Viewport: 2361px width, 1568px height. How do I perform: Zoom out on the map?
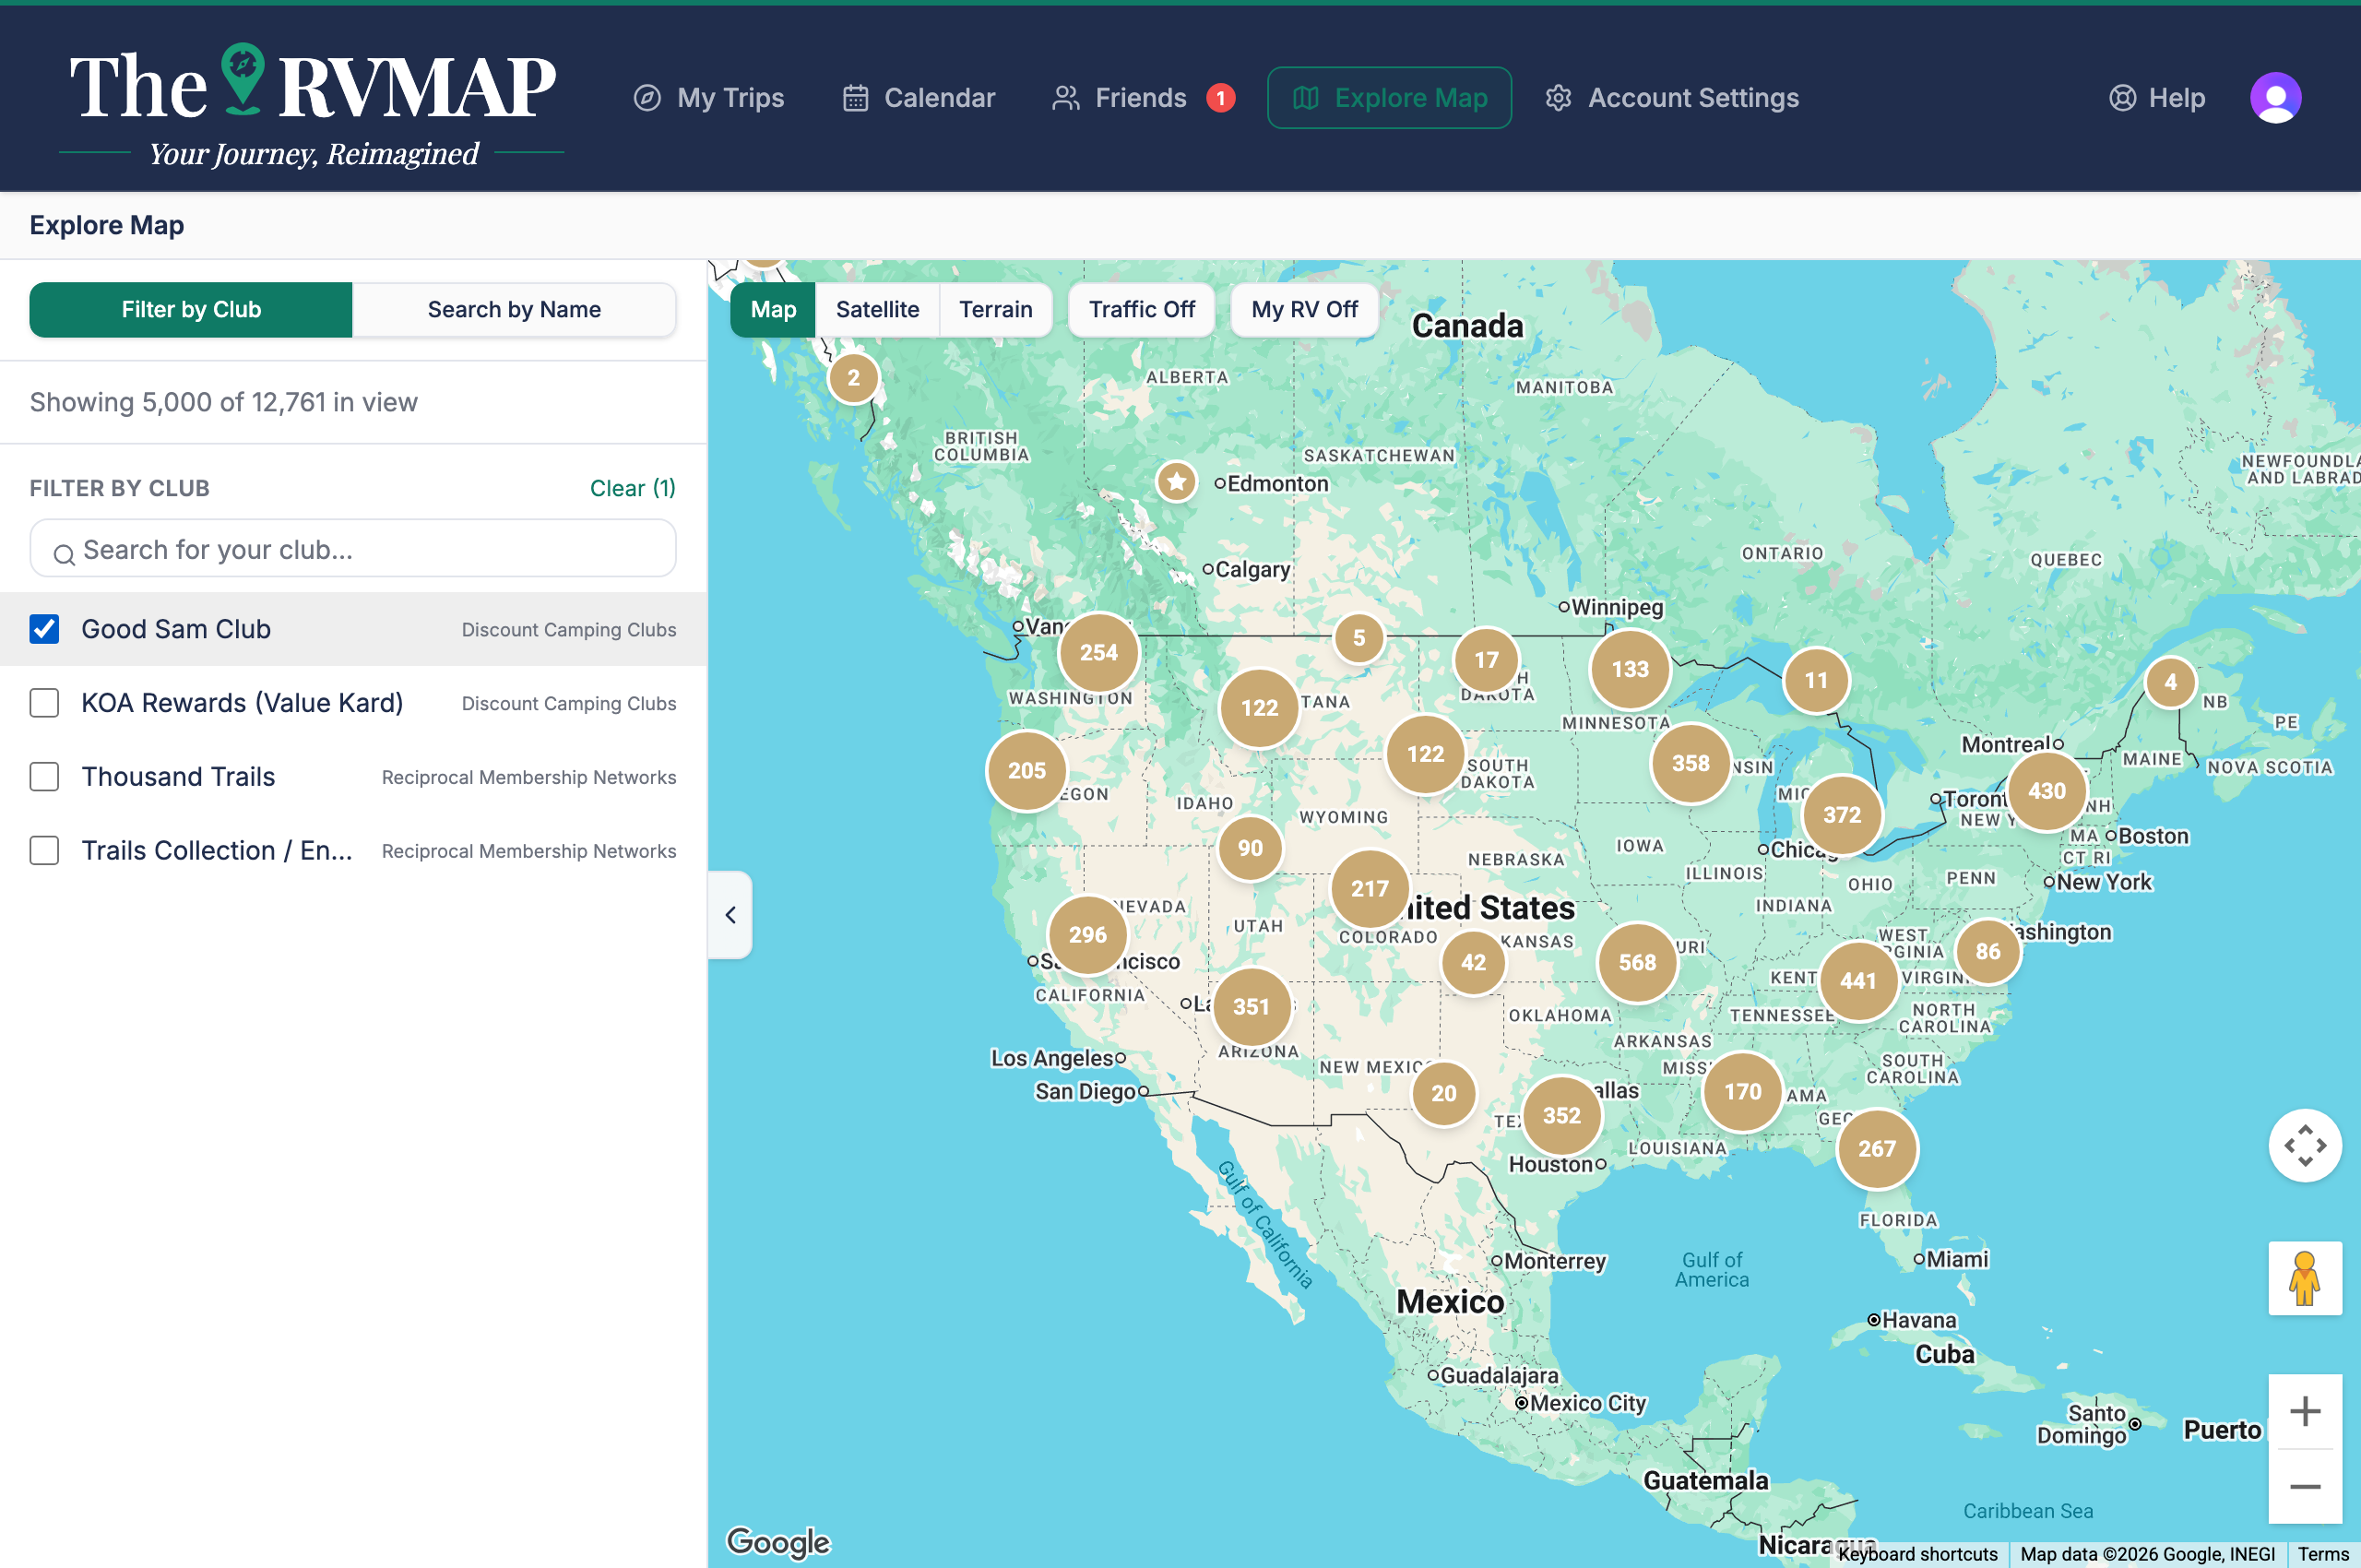click(x=2304, y=1486)
